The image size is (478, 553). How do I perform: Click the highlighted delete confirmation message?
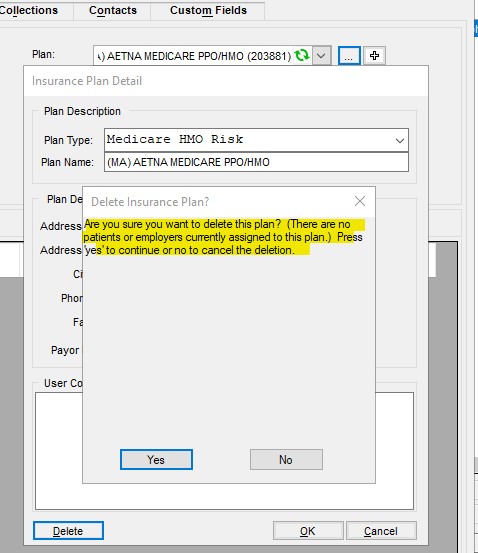(223, 237)
